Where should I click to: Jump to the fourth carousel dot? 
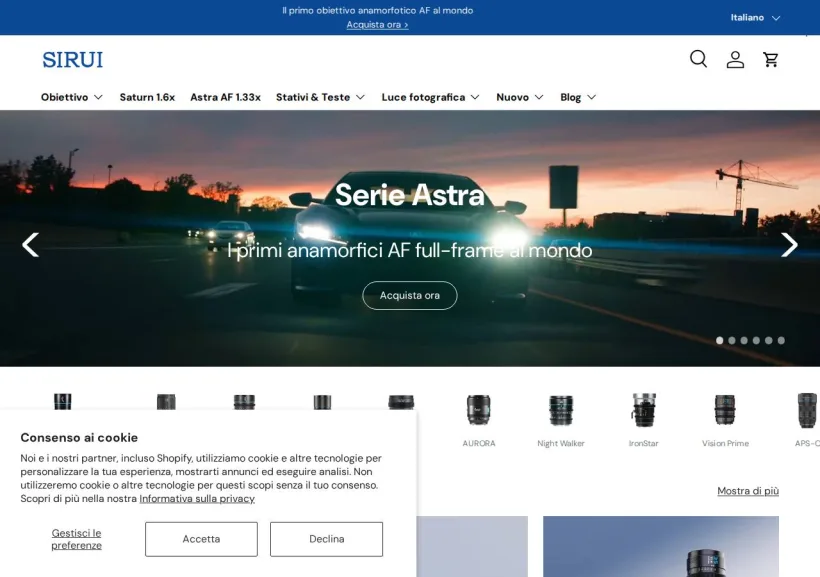click(756, 341)
